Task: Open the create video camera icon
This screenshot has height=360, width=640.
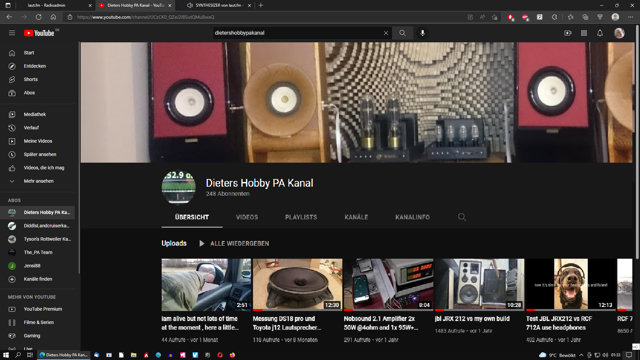Action: coord(568,33)
